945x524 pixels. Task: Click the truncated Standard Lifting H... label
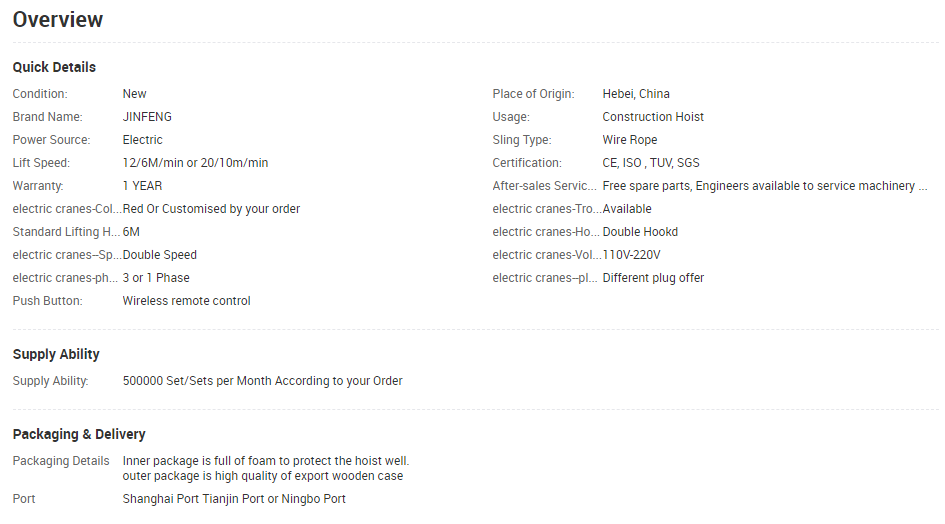pos(66,232)
